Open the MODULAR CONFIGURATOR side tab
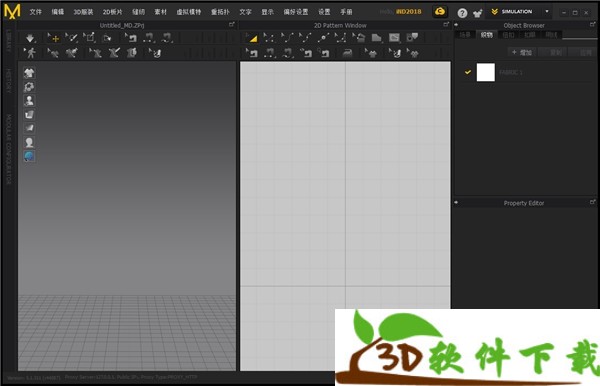The height and width of the screenshot is (386, 600). (x=8, y=149)
